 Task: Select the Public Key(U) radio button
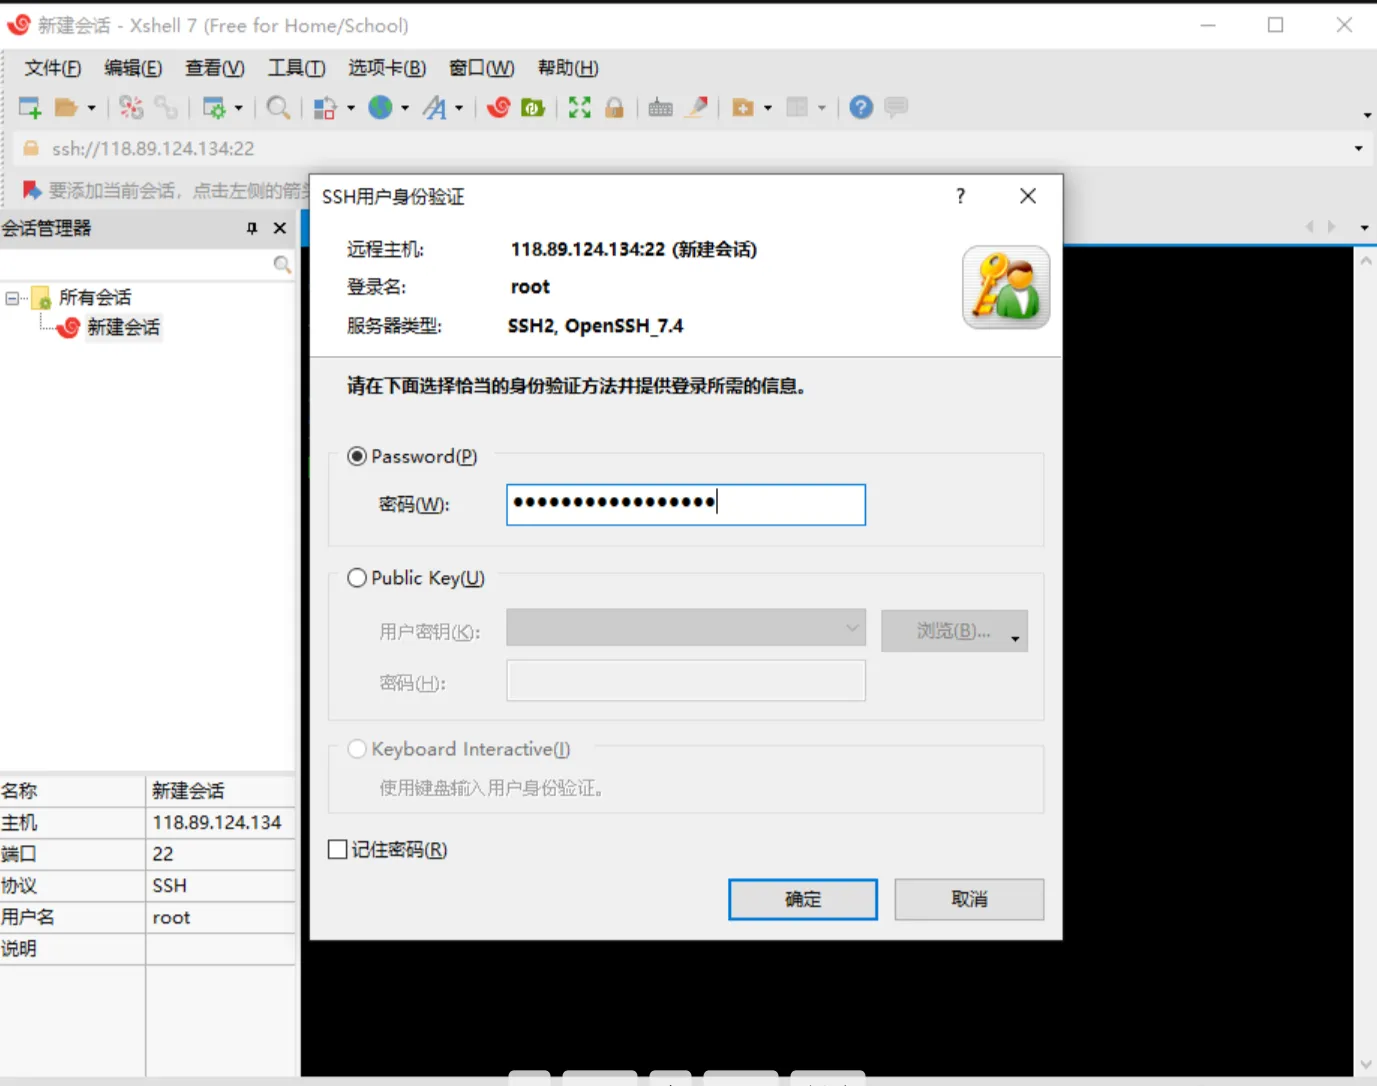[x=357, y=578]
